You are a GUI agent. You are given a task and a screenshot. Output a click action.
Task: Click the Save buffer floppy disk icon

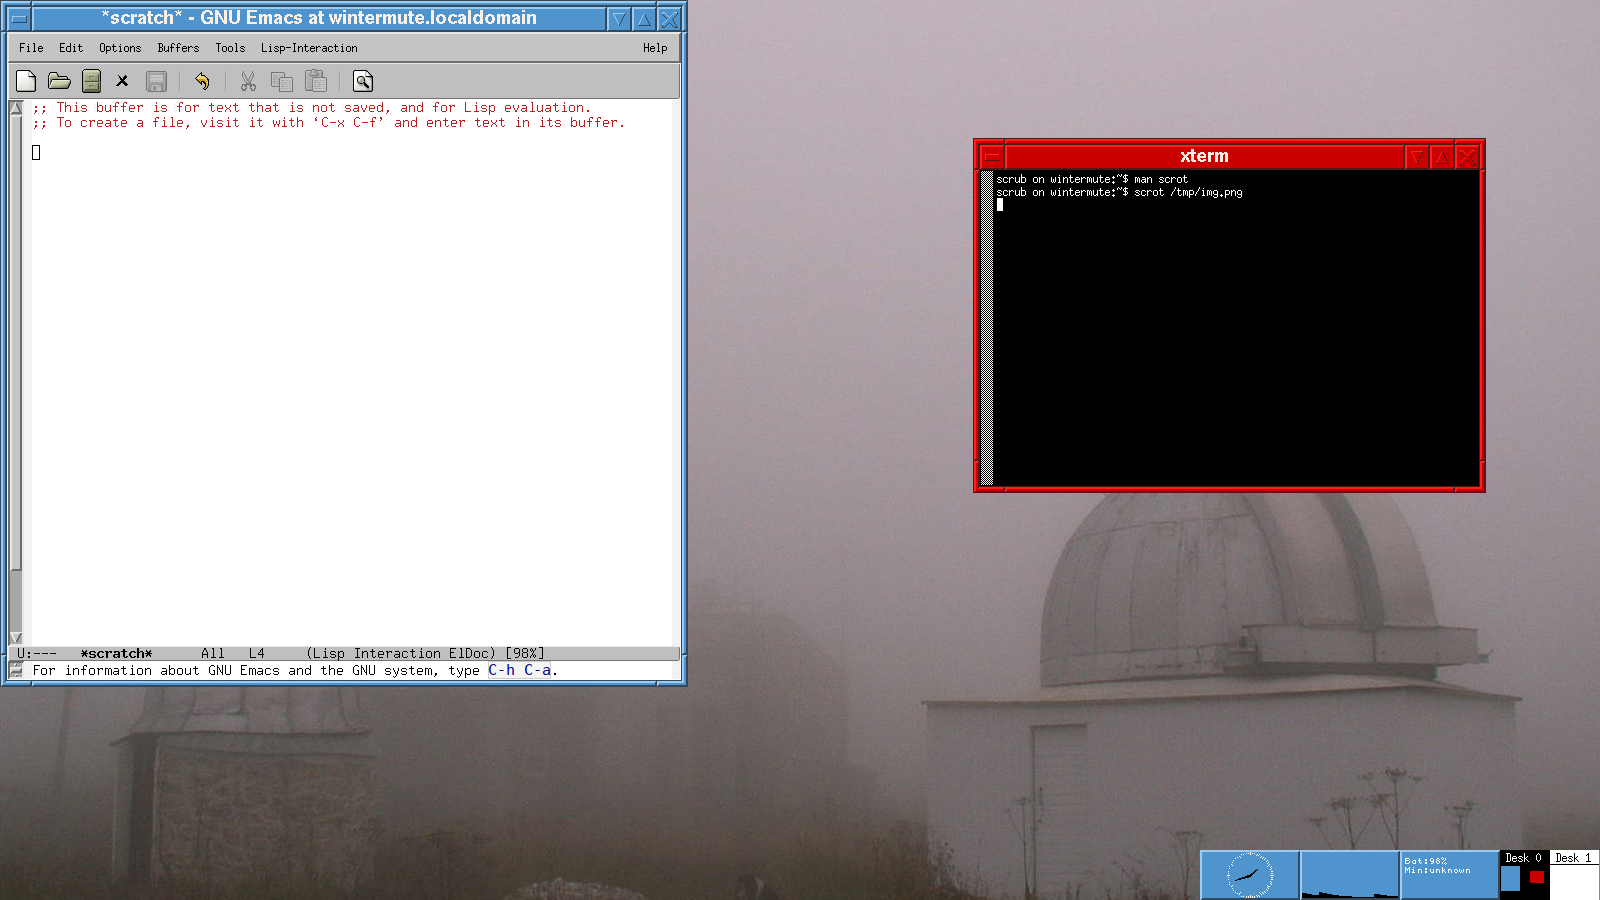coord(156,81)
